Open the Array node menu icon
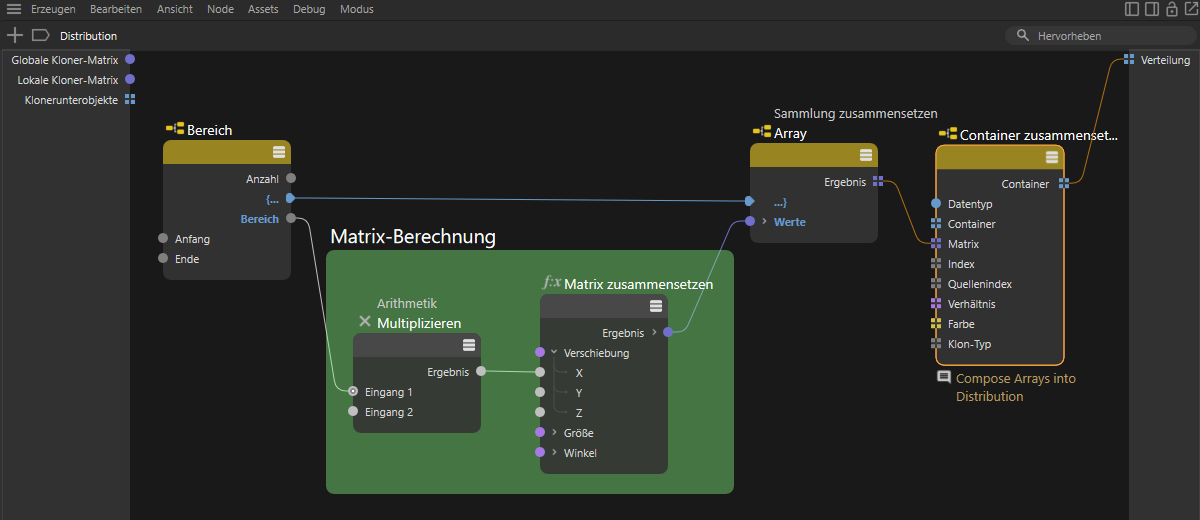 coord(865,155)
